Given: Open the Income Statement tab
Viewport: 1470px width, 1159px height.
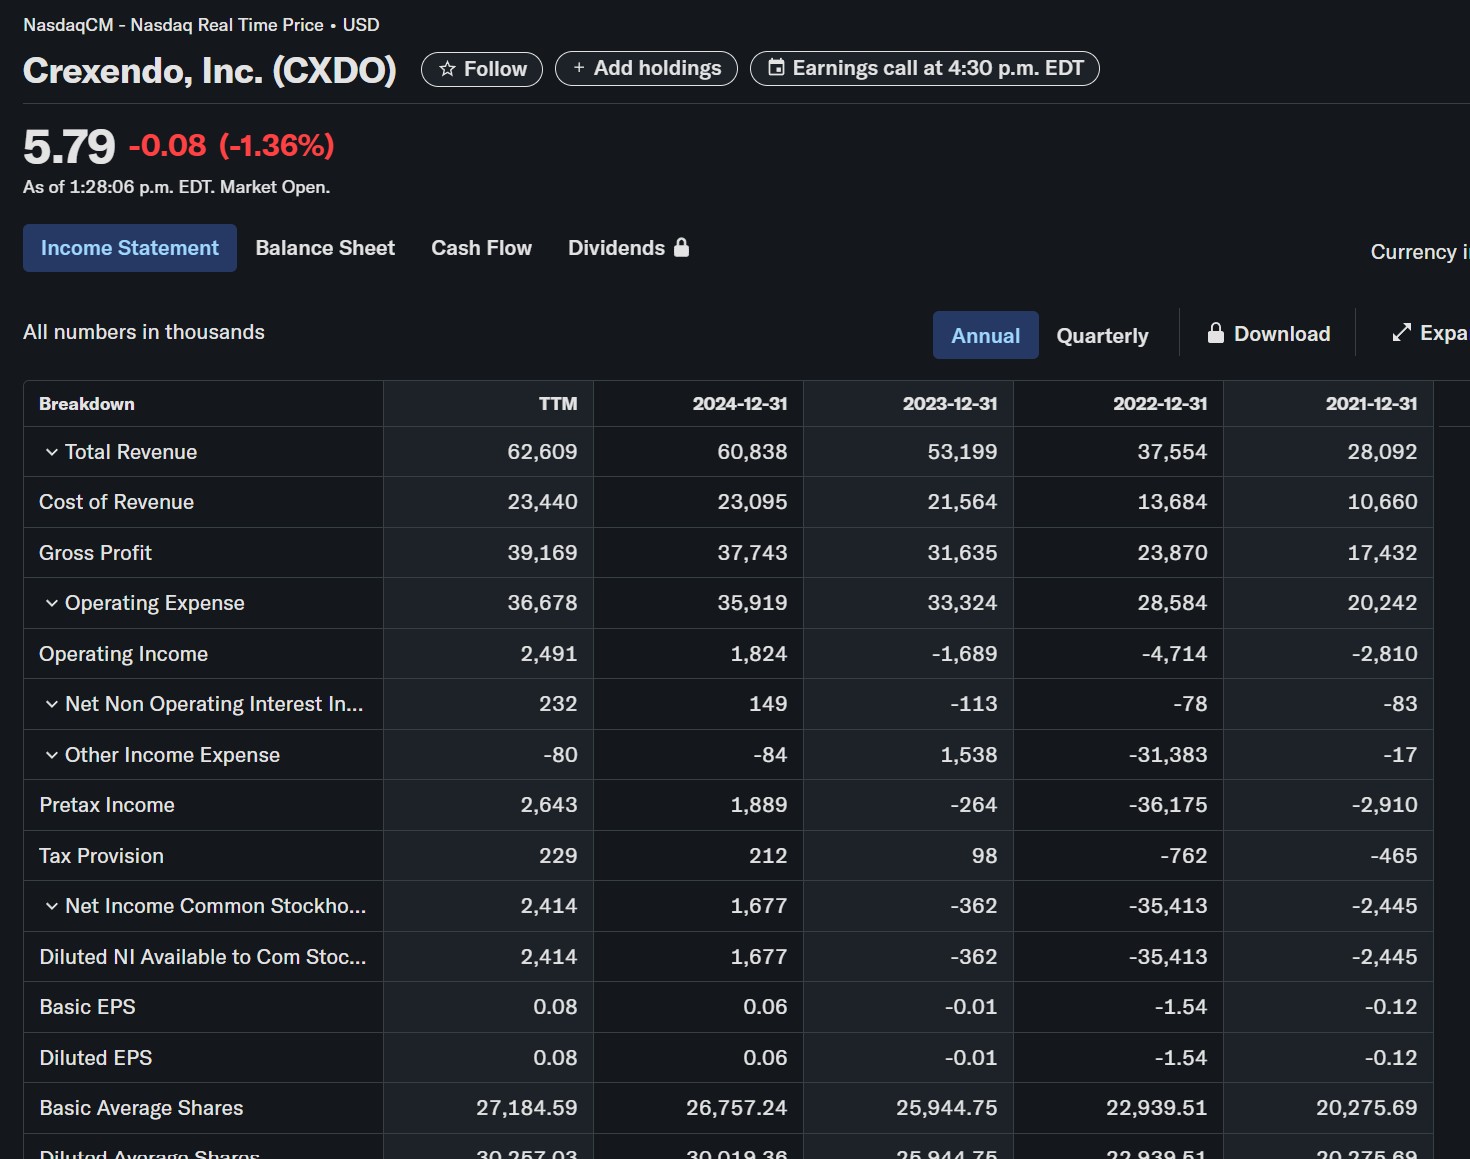Looking at the screenshot, I should coord(130,248).
